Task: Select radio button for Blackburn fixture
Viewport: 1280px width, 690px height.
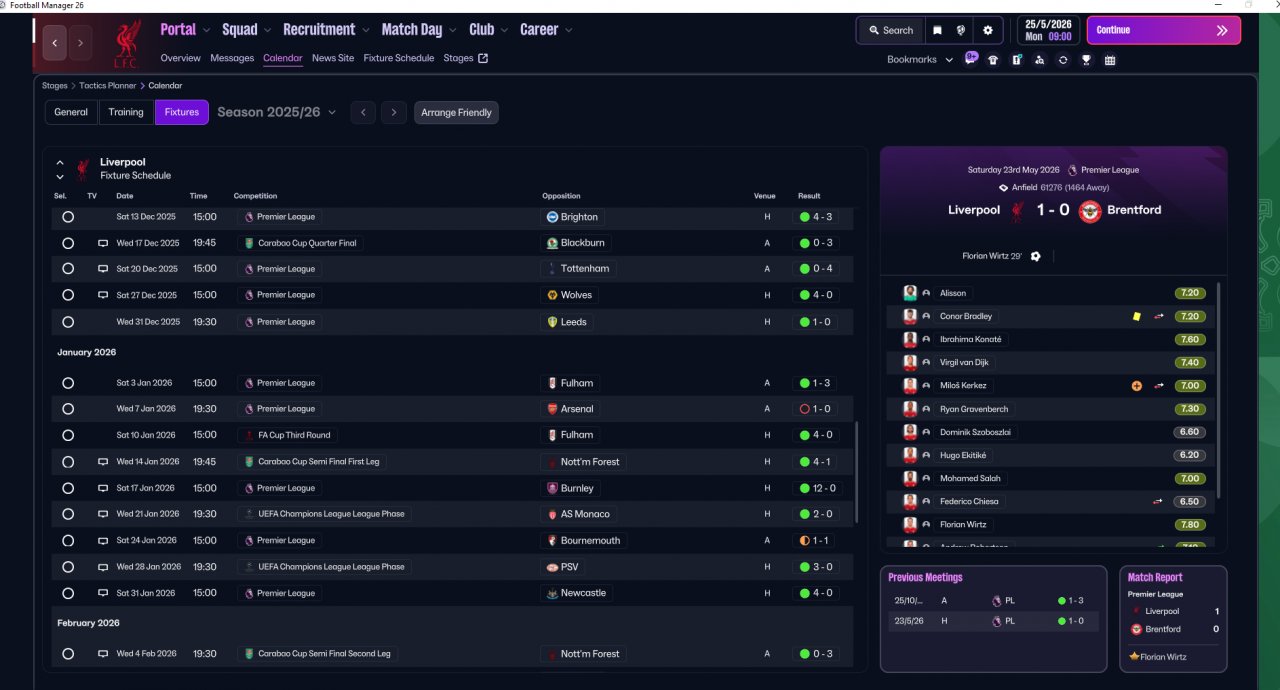Action: 68,243
